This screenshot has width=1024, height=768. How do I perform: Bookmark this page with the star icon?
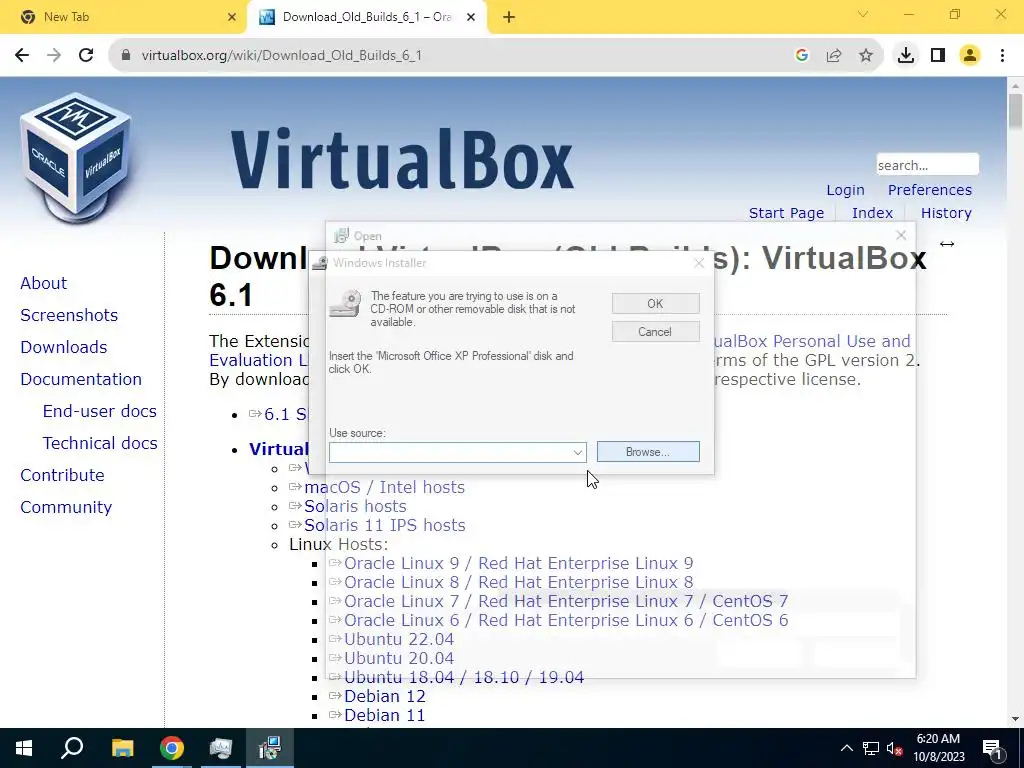866,56
